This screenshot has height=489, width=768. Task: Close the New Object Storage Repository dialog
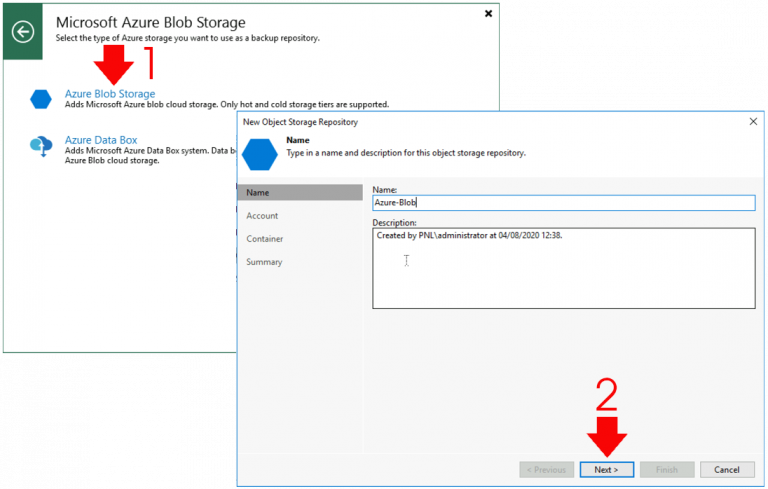click(753, 121)
